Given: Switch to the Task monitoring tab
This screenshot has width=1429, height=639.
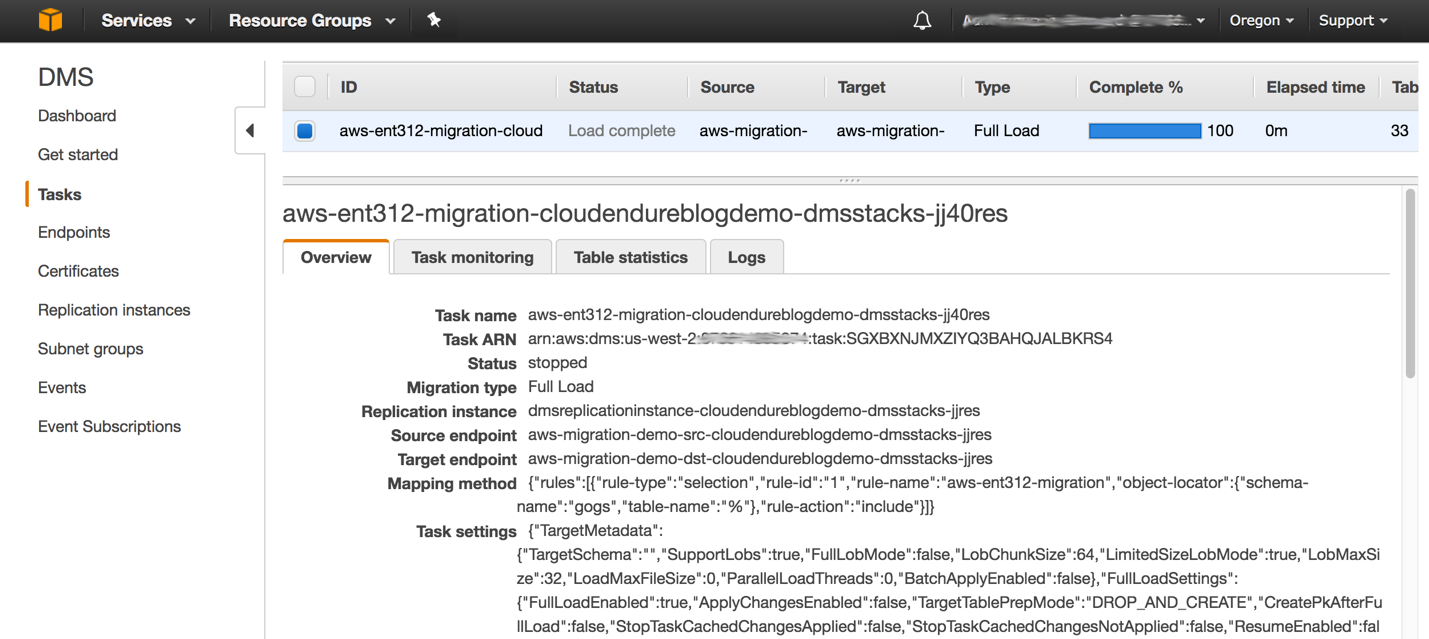Looking at the screenshot, I should pos(472,257).
